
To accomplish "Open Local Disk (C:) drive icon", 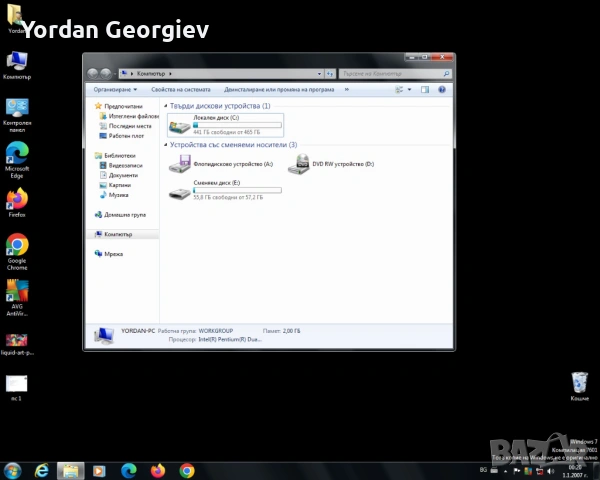I will (180, 124).
